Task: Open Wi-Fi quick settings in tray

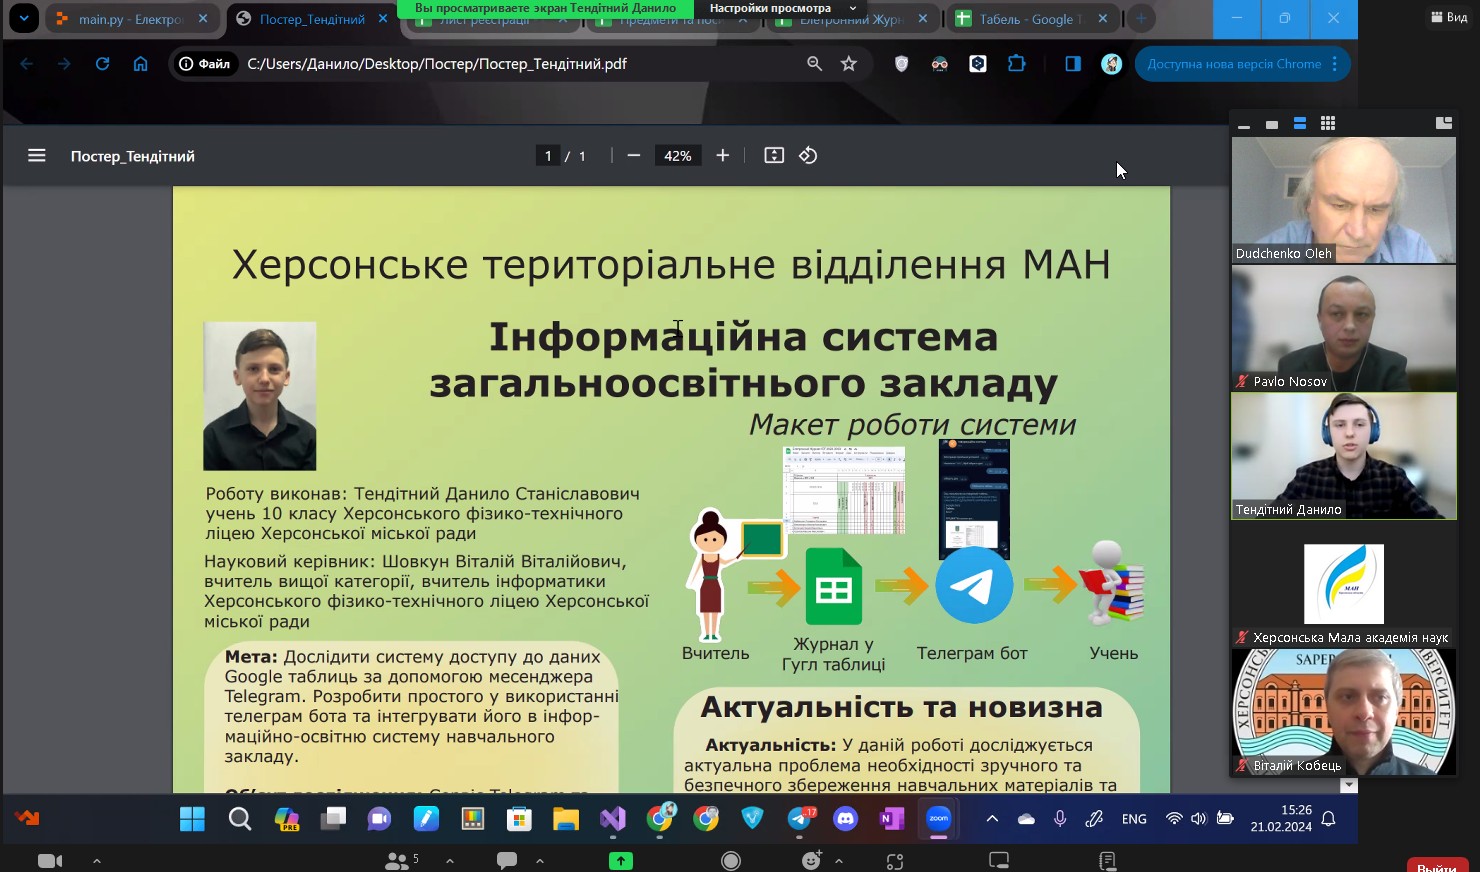Action: tap(1173, 819)
